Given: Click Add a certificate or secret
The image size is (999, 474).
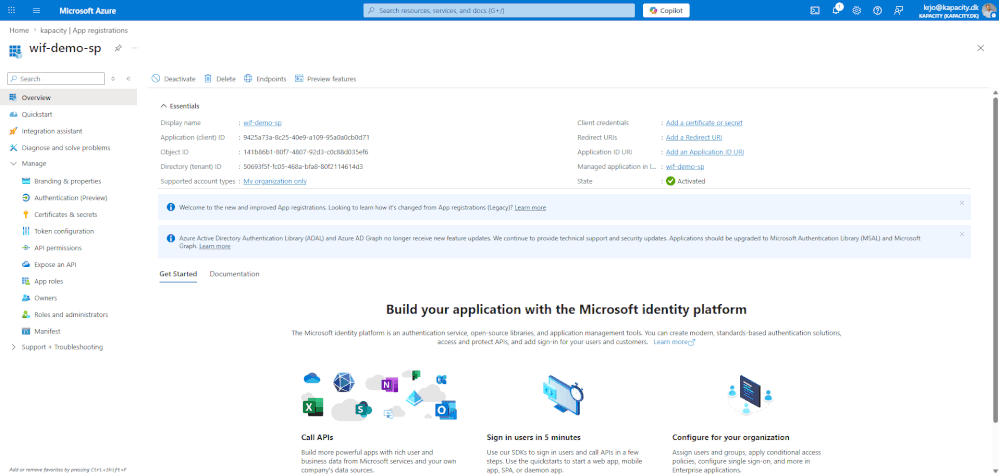Looking at the screenshot, I should click(x=704, y=122).
